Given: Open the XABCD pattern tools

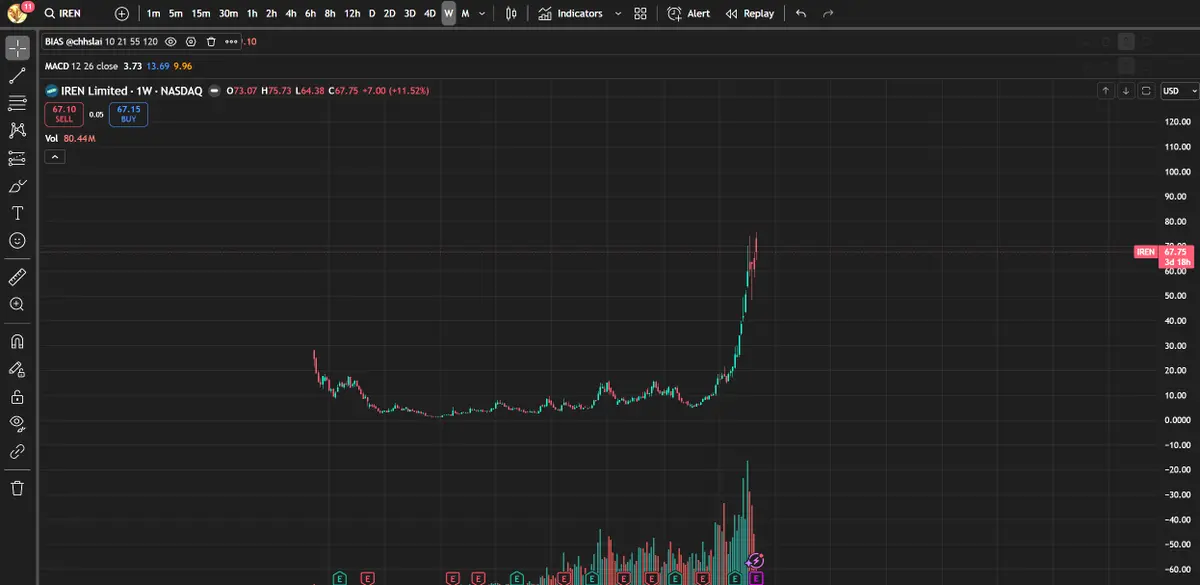Looking at the screenshot, I should (x=17, y=130).
